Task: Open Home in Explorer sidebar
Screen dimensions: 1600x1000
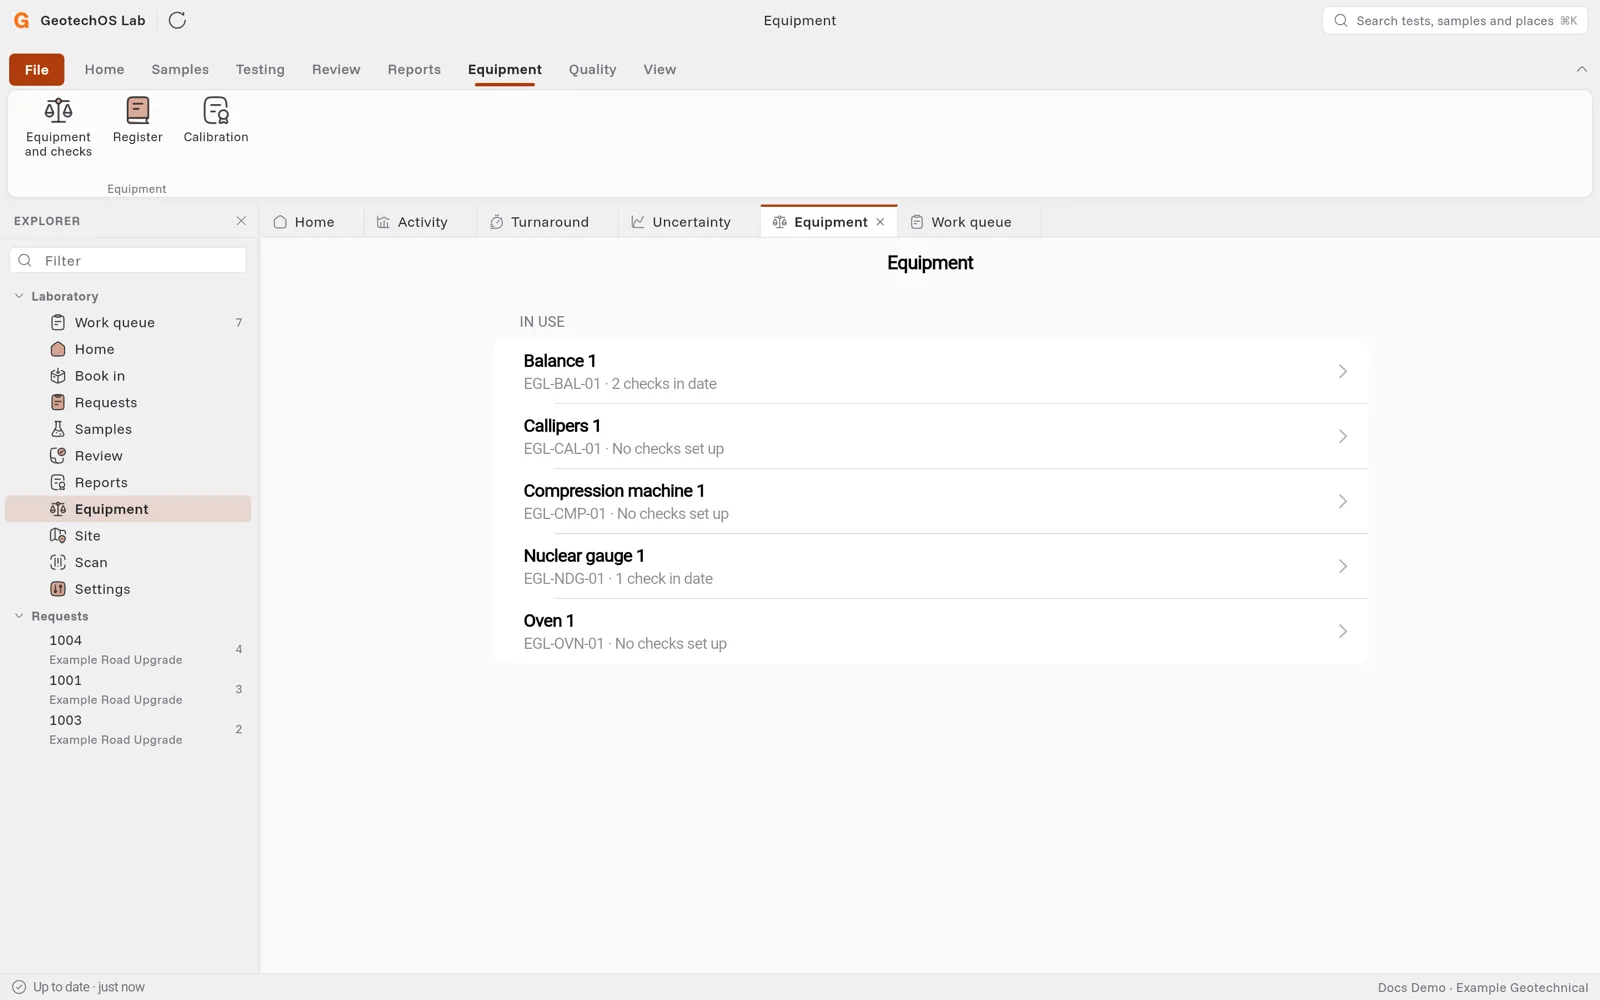Action: tap(128, 349)
